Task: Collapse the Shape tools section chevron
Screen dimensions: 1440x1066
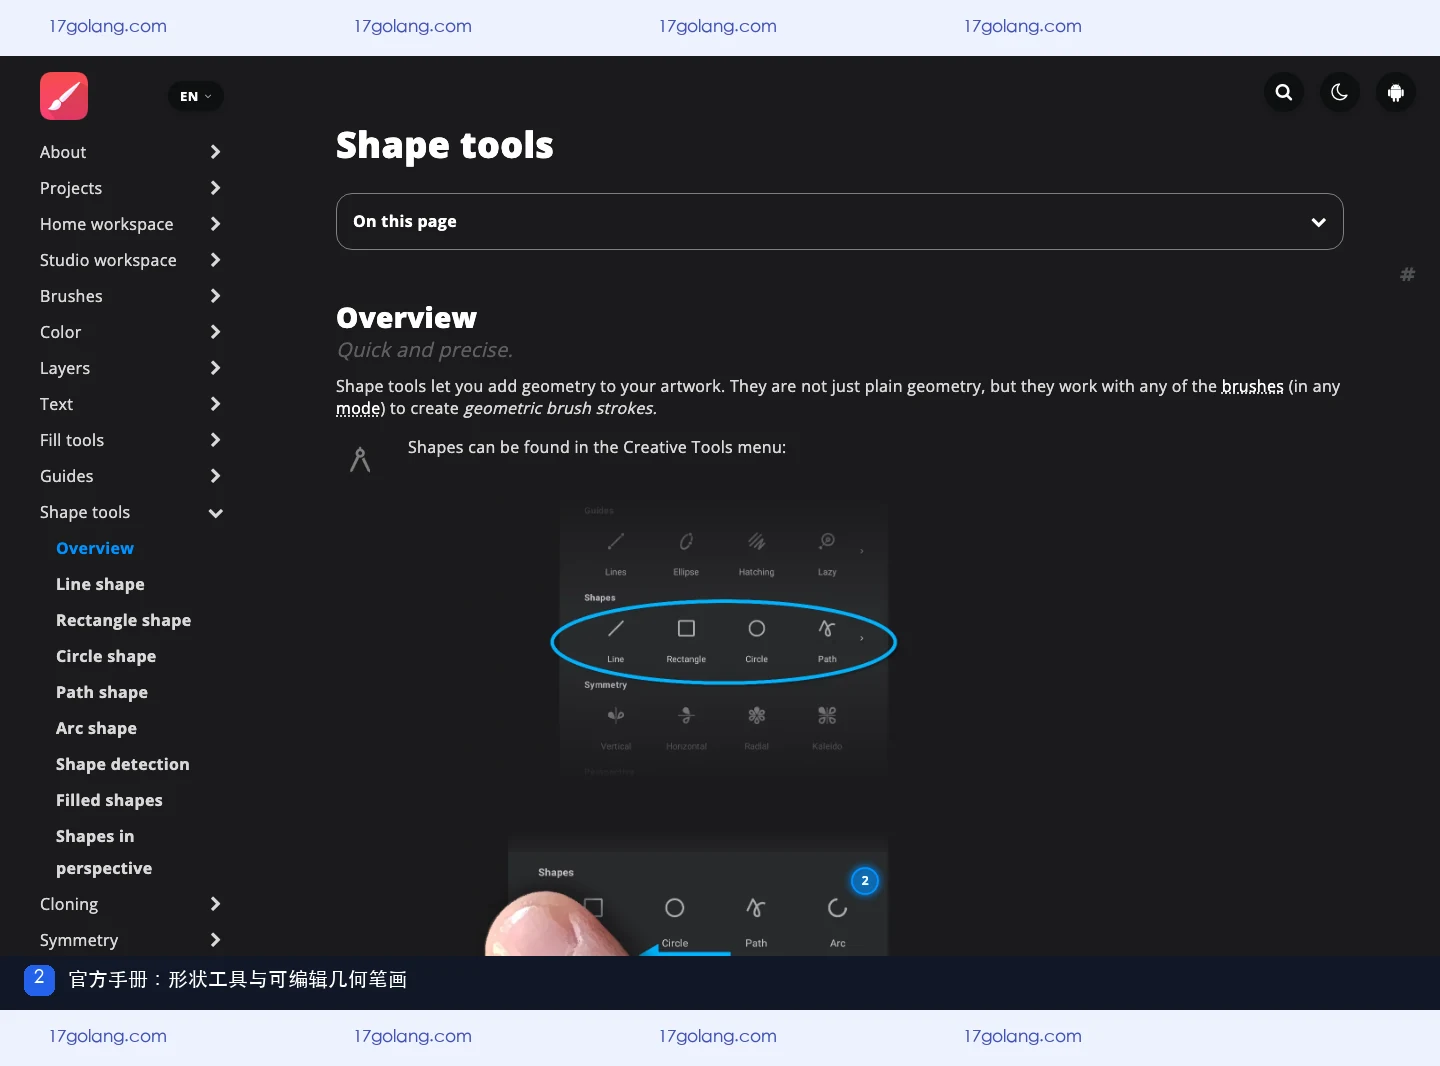Action: coord(215,513)
